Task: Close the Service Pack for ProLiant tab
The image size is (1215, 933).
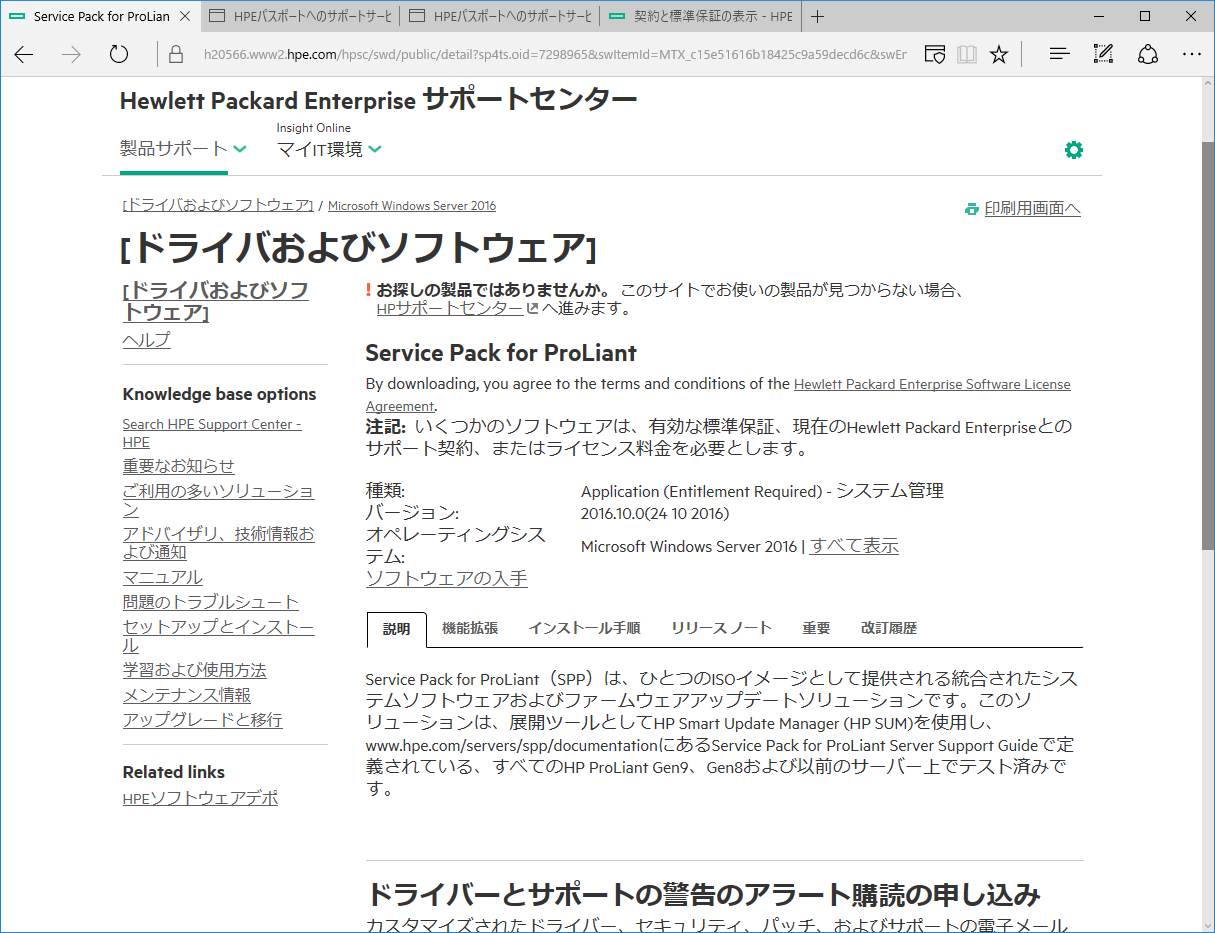Action: pos(186,16)
